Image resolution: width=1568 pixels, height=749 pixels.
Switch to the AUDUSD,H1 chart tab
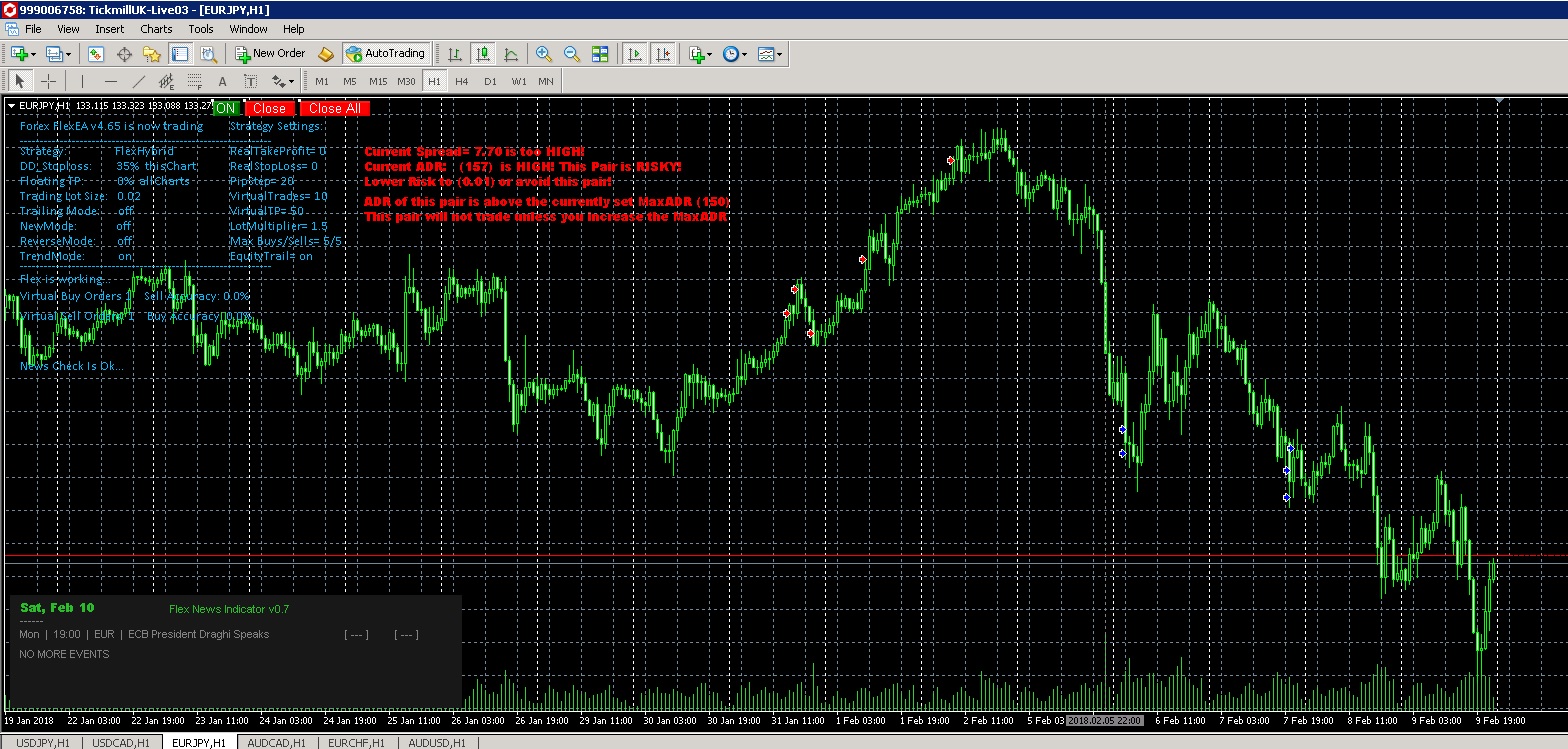coord(438,743)
